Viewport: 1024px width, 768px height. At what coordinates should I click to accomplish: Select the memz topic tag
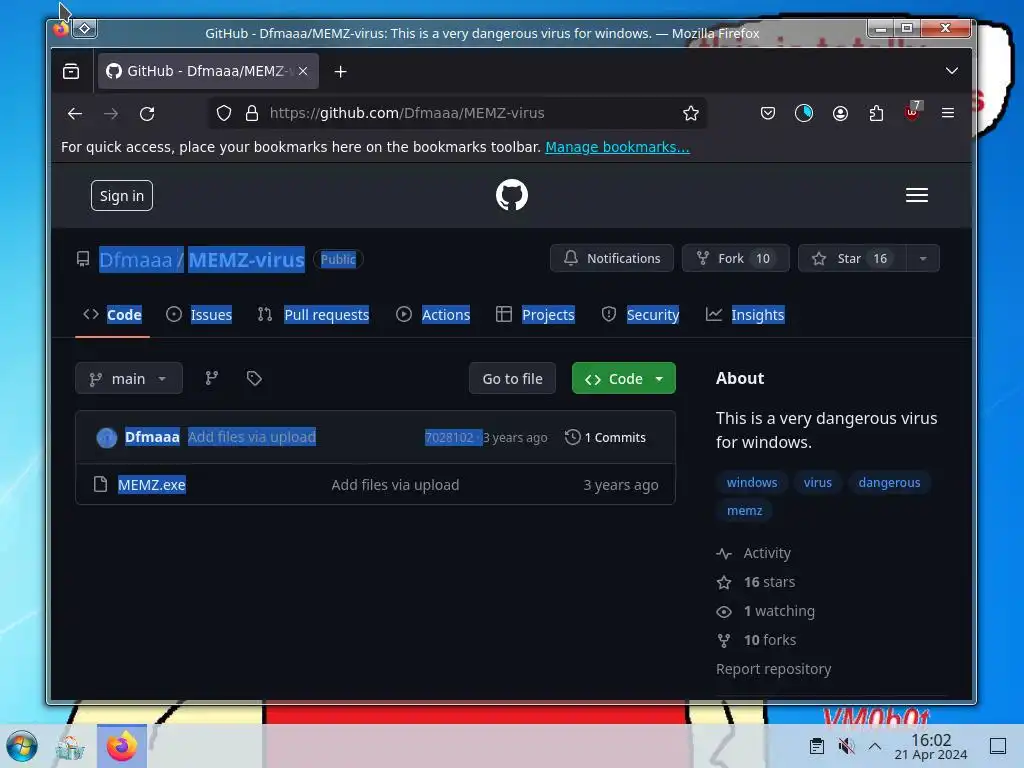tap(744, 511)
